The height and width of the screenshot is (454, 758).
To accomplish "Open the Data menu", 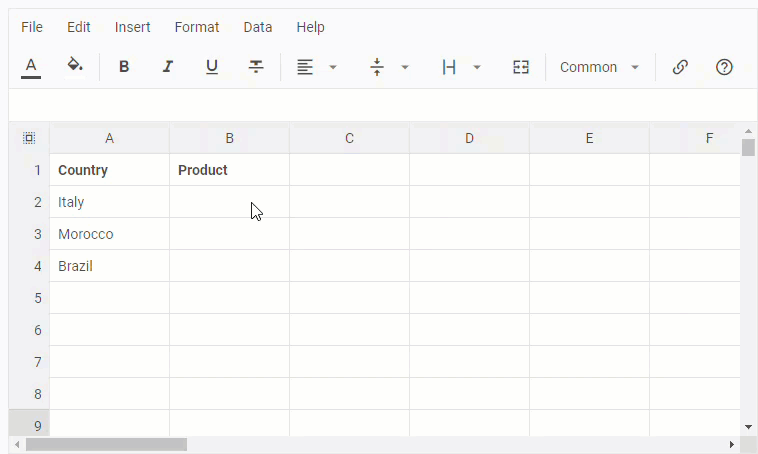I will coord(258,27).
